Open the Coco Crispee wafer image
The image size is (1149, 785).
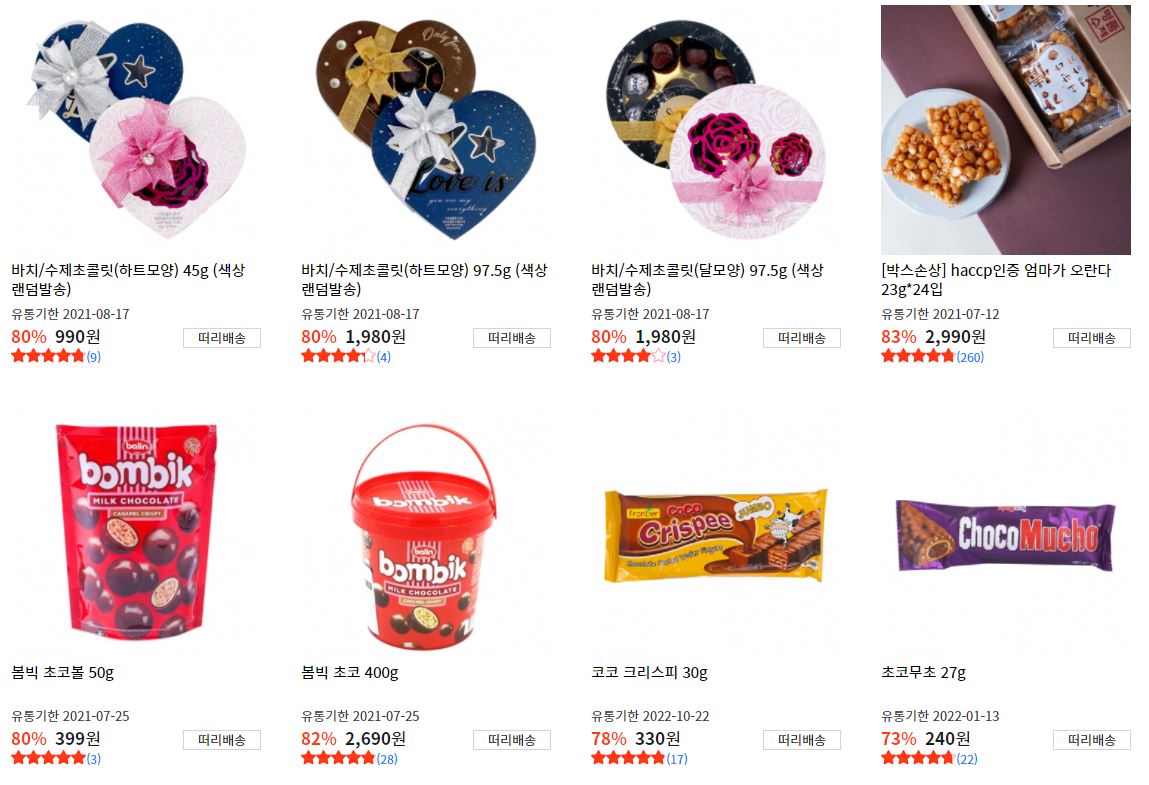pos(716,532)
